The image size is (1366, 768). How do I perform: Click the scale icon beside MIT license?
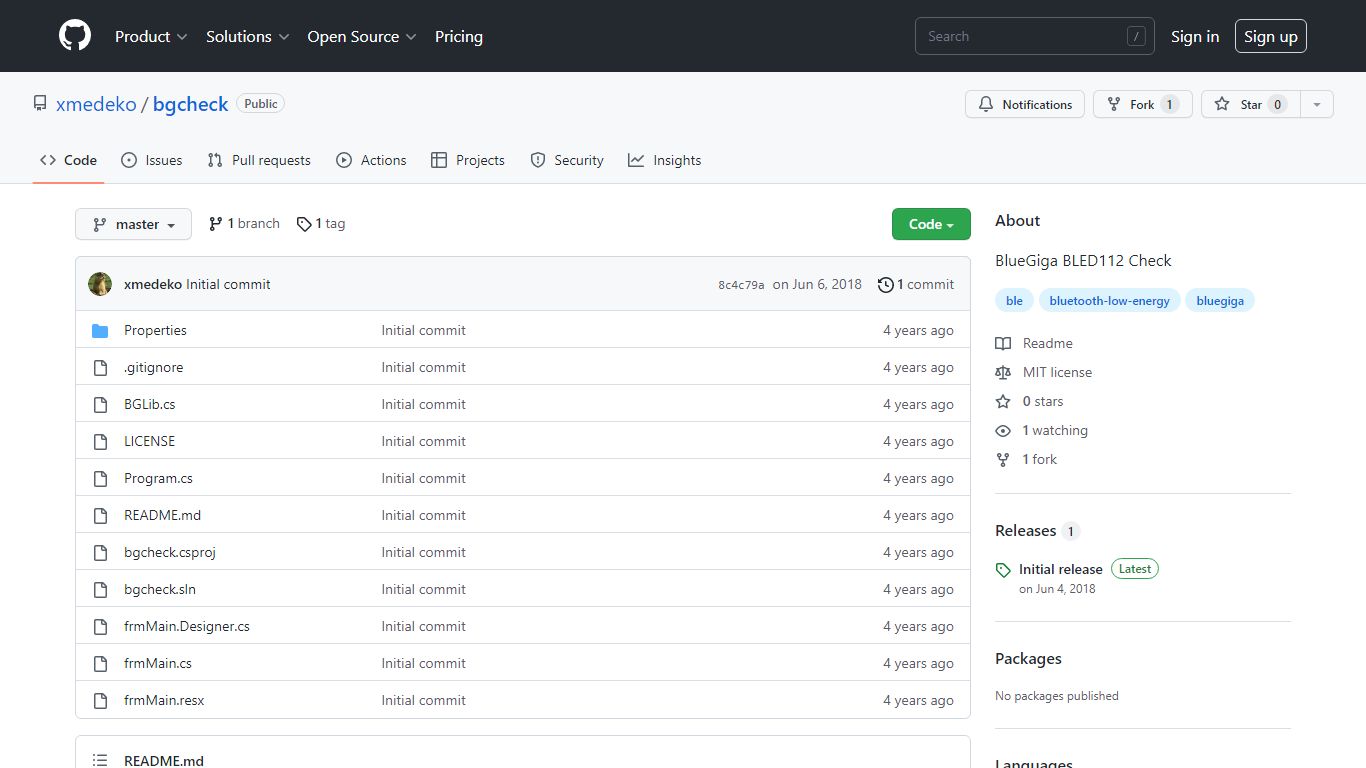coord(1003,372)
